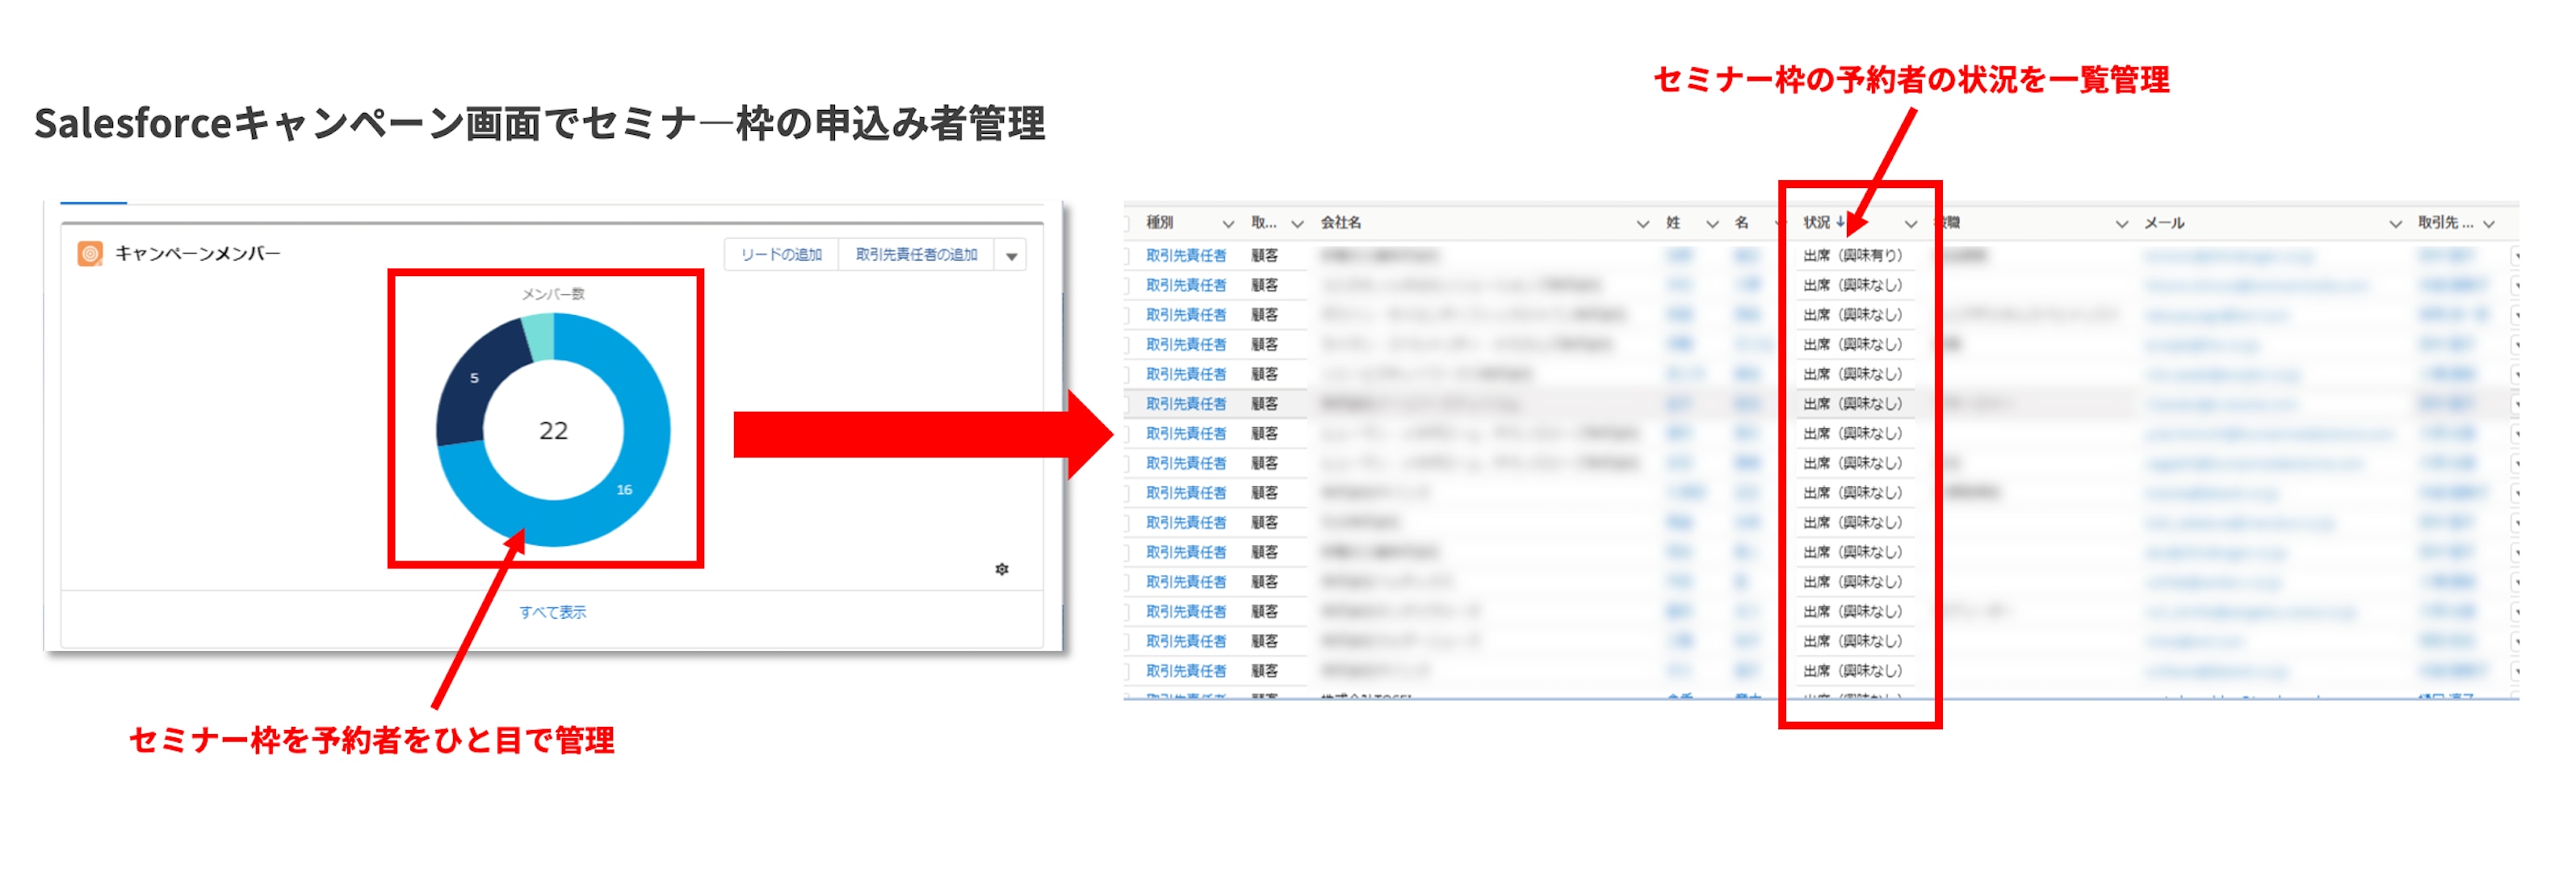Click the sort arrow beside 状況 header
This screenshot has height=877, width=2576.
click(x=1840, y=222)
